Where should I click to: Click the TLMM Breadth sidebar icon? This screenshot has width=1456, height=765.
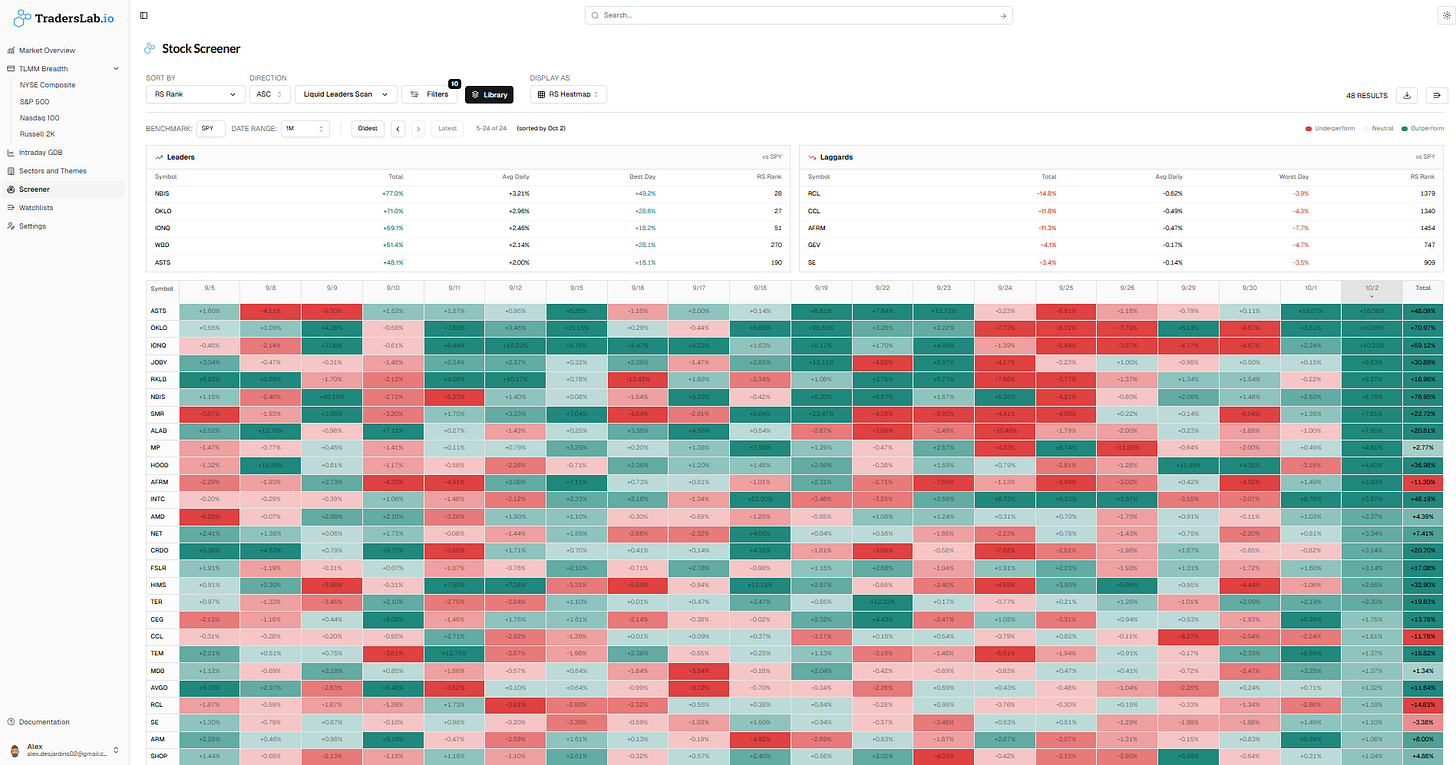click(11, 69)
